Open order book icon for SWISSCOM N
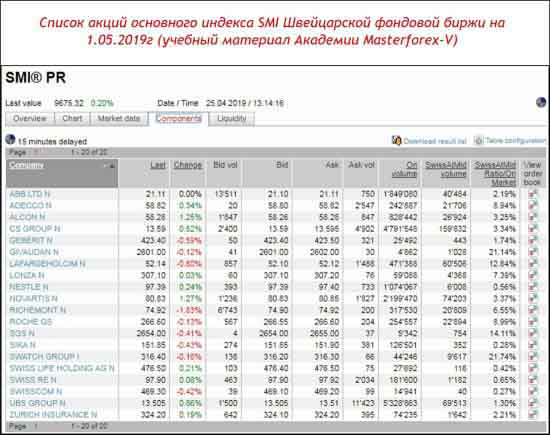550x435 pixels. coord(533,392)
